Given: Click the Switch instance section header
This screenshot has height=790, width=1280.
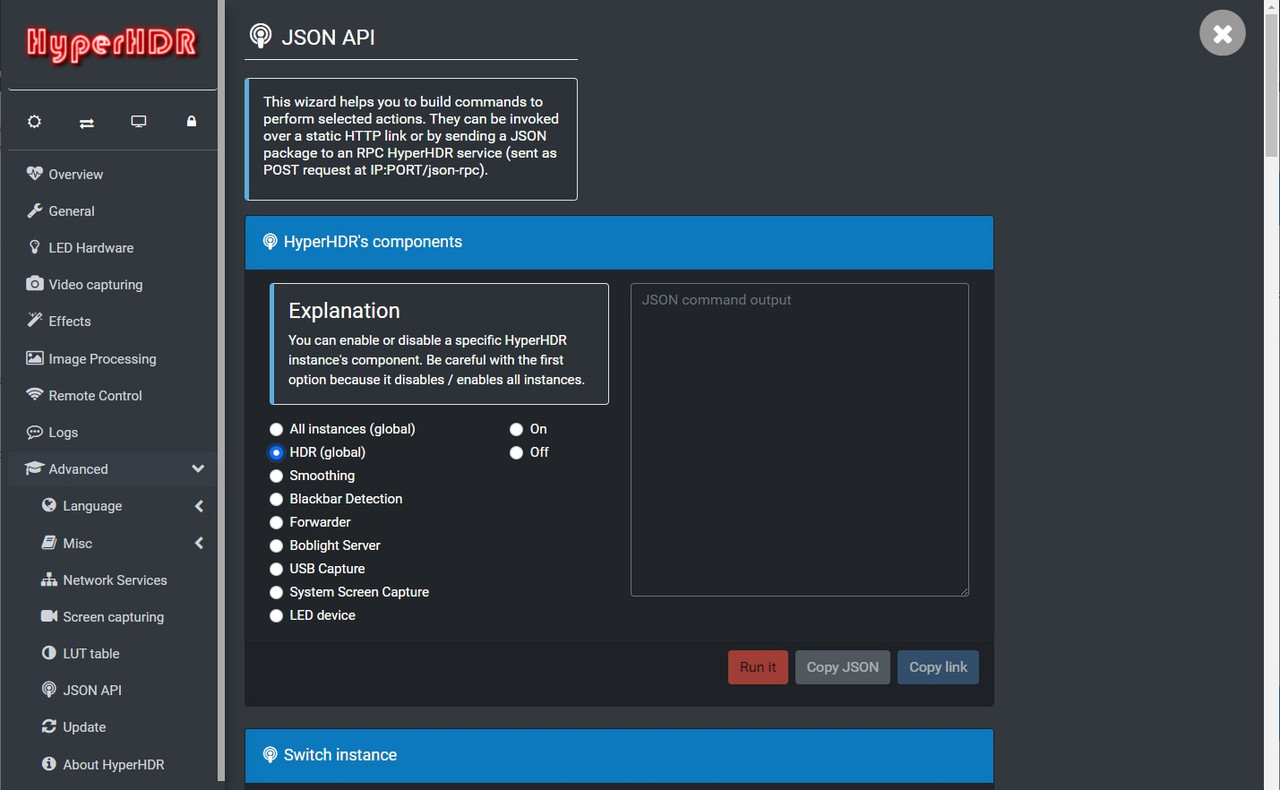Looking at the screenshot, I should pos(619,755).
